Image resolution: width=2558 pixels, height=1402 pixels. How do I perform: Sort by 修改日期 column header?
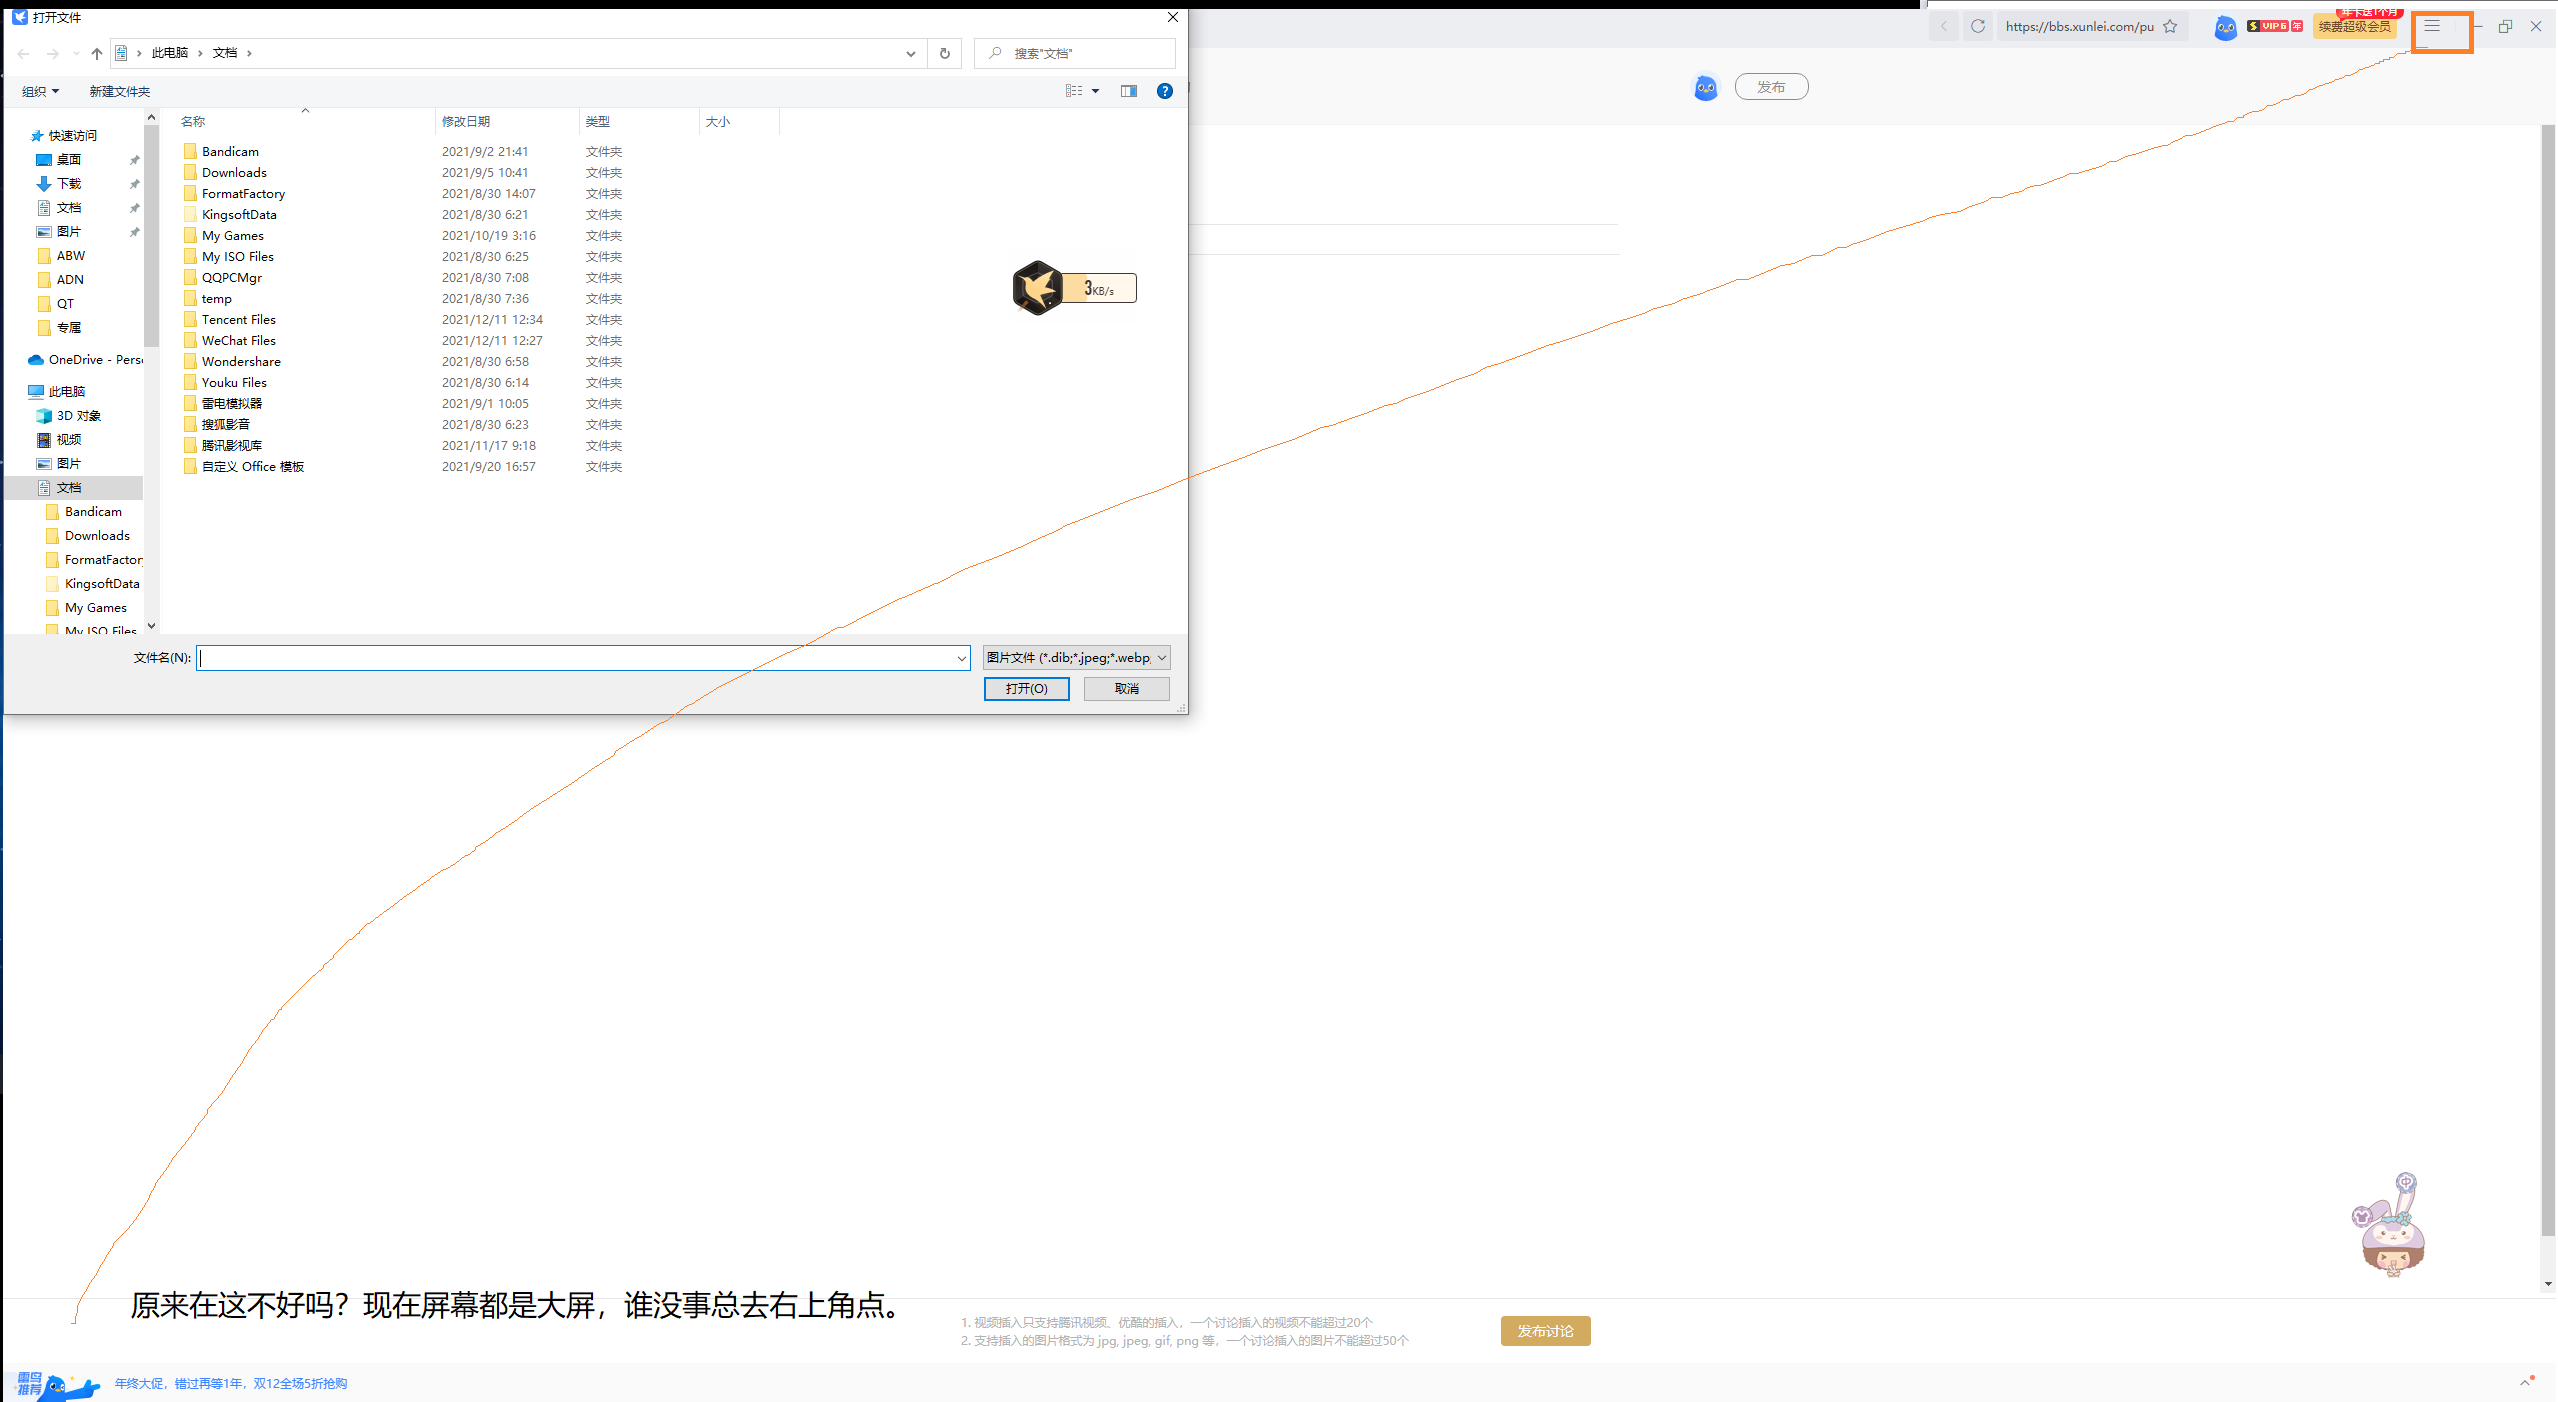[x=466, y=122]
